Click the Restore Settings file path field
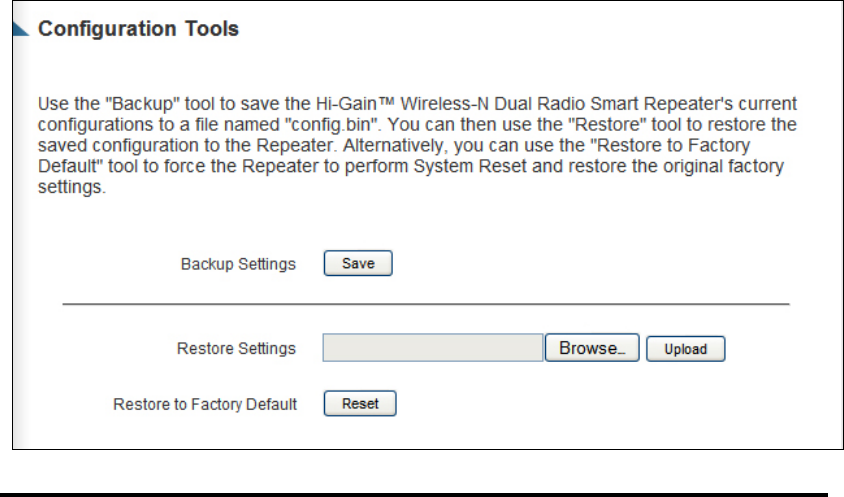This screenshot has width=844, height=497. tap(432, 348)
